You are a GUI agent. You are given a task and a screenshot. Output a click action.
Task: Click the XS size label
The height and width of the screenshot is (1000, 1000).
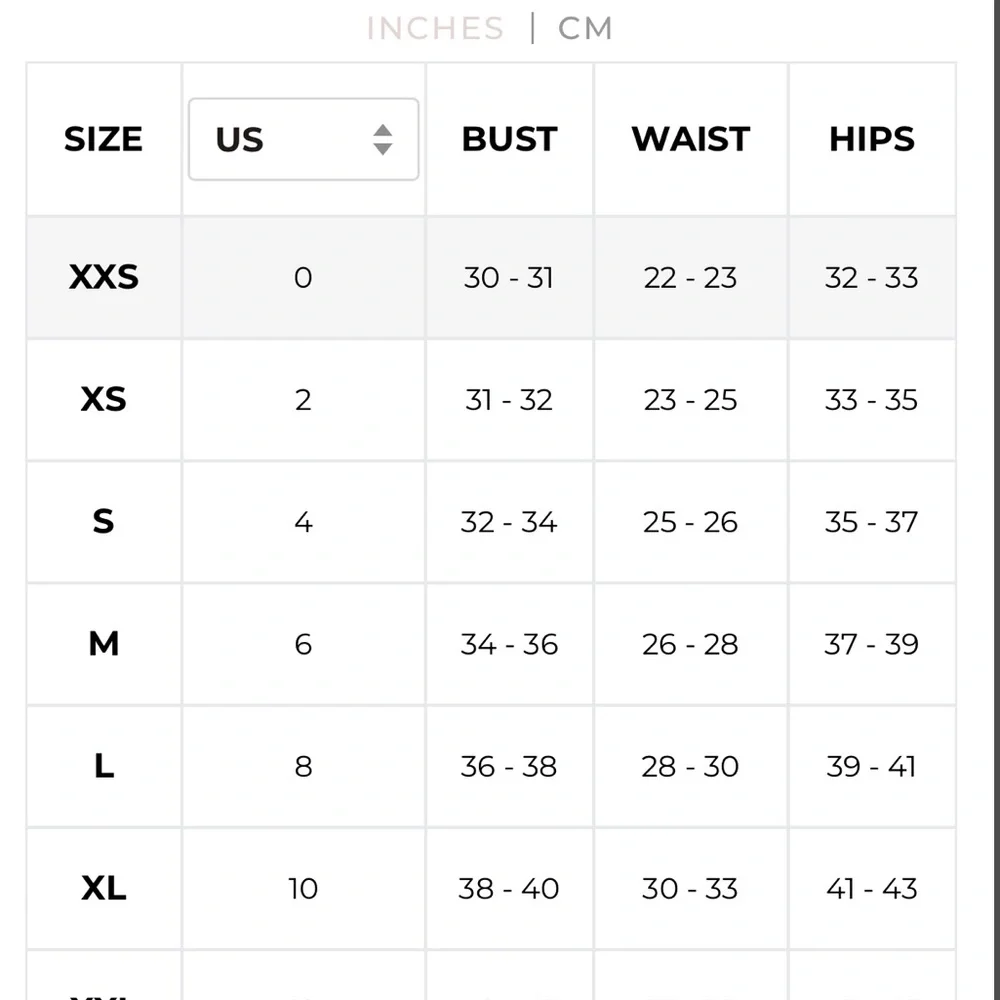(103, 399)
